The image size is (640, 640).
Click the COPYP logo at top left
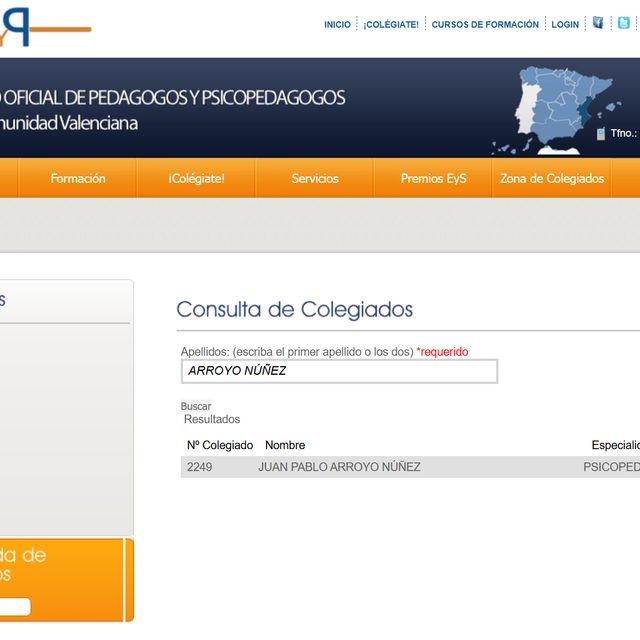(45, 27)
